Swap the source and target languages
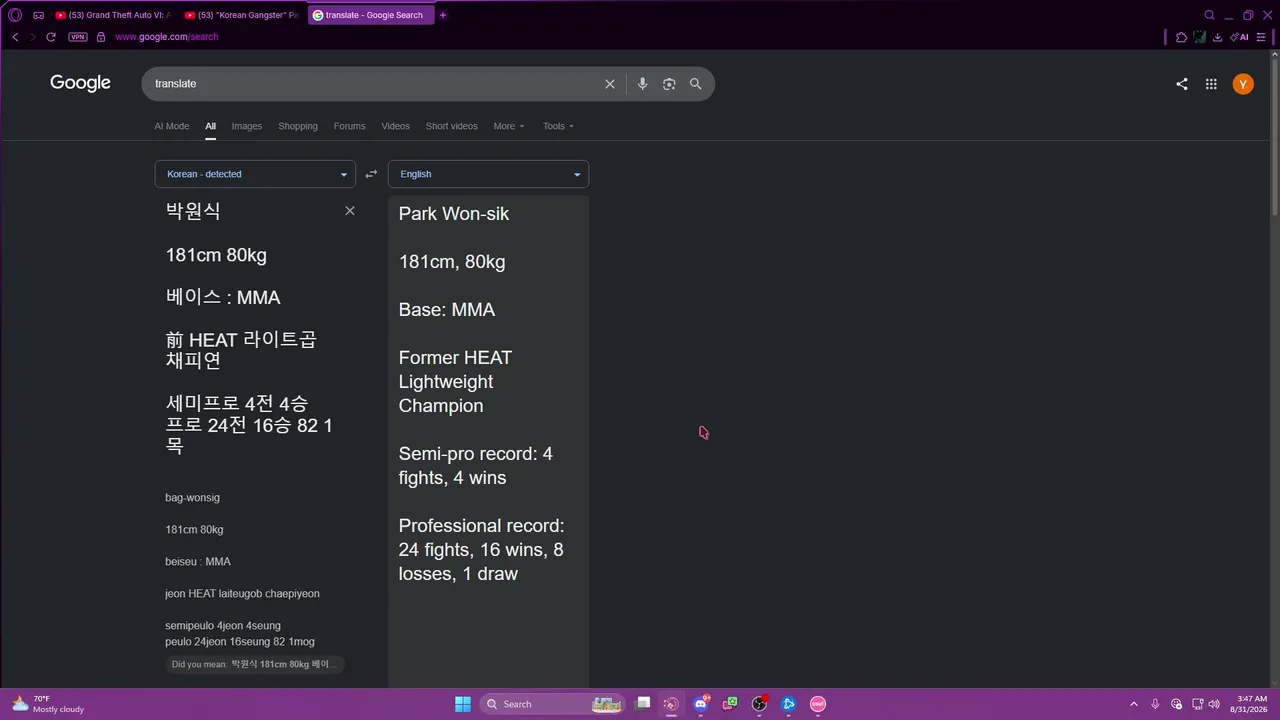 coord(371,174)
